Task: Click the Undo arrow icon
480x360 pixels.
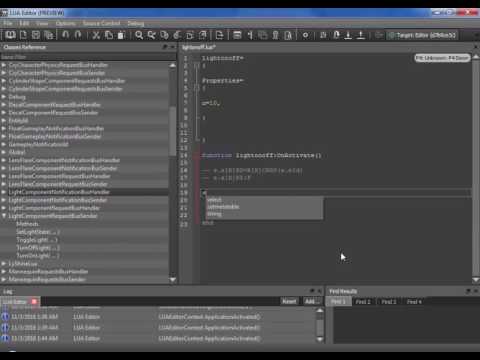Action: (x=66, y=35)
